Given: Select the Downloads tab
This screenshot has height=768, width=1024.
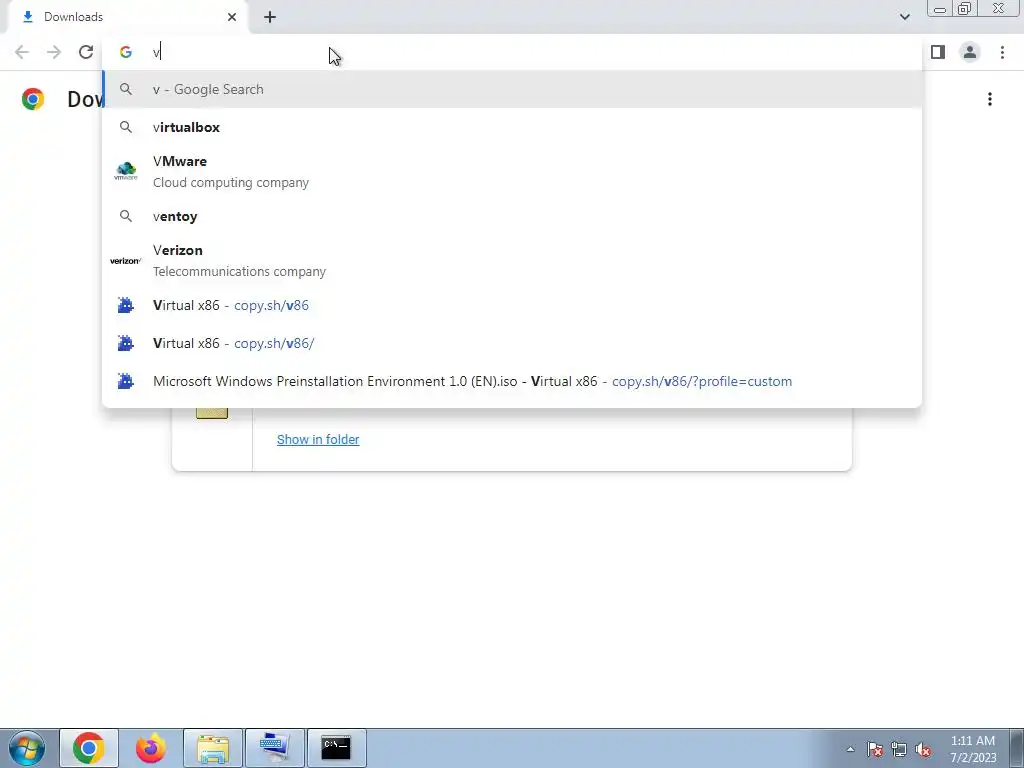Looking at the screenshot, I should click(x=127, y=17).
